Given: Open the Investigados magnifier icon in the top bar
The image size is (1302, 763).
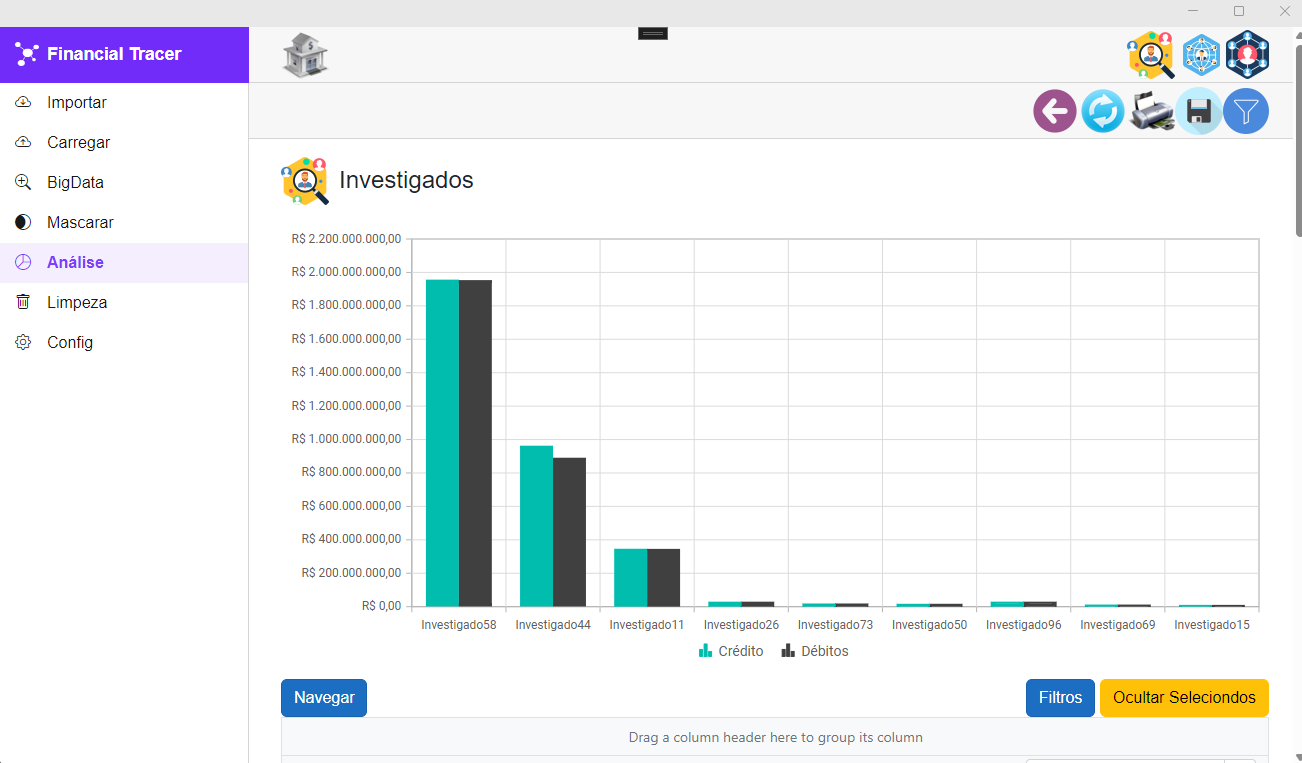Looking at the screenshot, I should (x=1150, y=55).
